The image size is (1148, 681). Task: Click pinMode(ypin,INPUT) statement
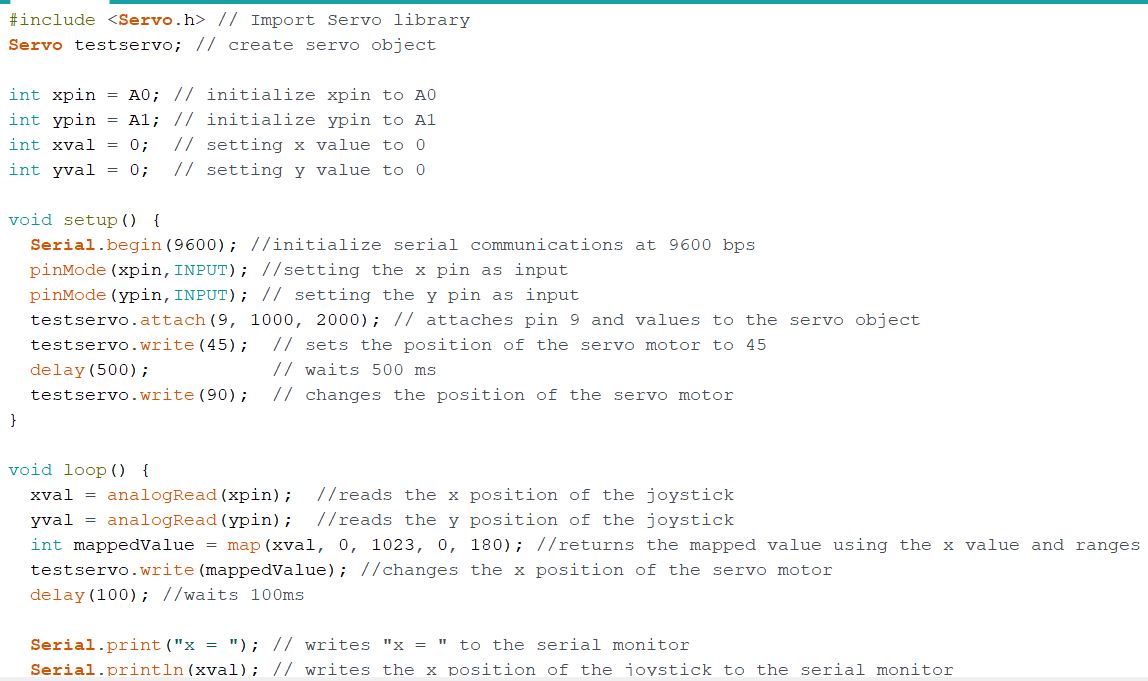[x=139, y=294]
